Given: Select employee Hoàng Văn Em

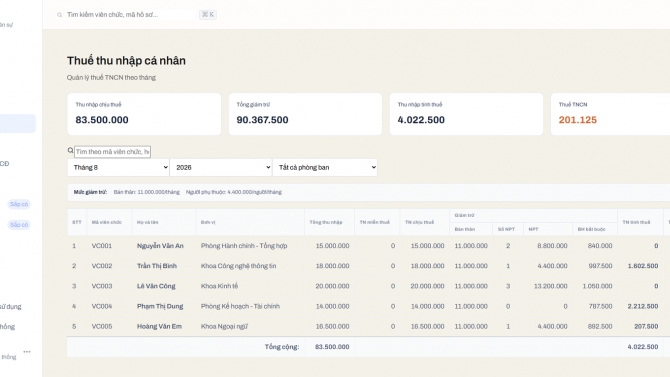Looking at the screenshot, I should click(159, 326).
